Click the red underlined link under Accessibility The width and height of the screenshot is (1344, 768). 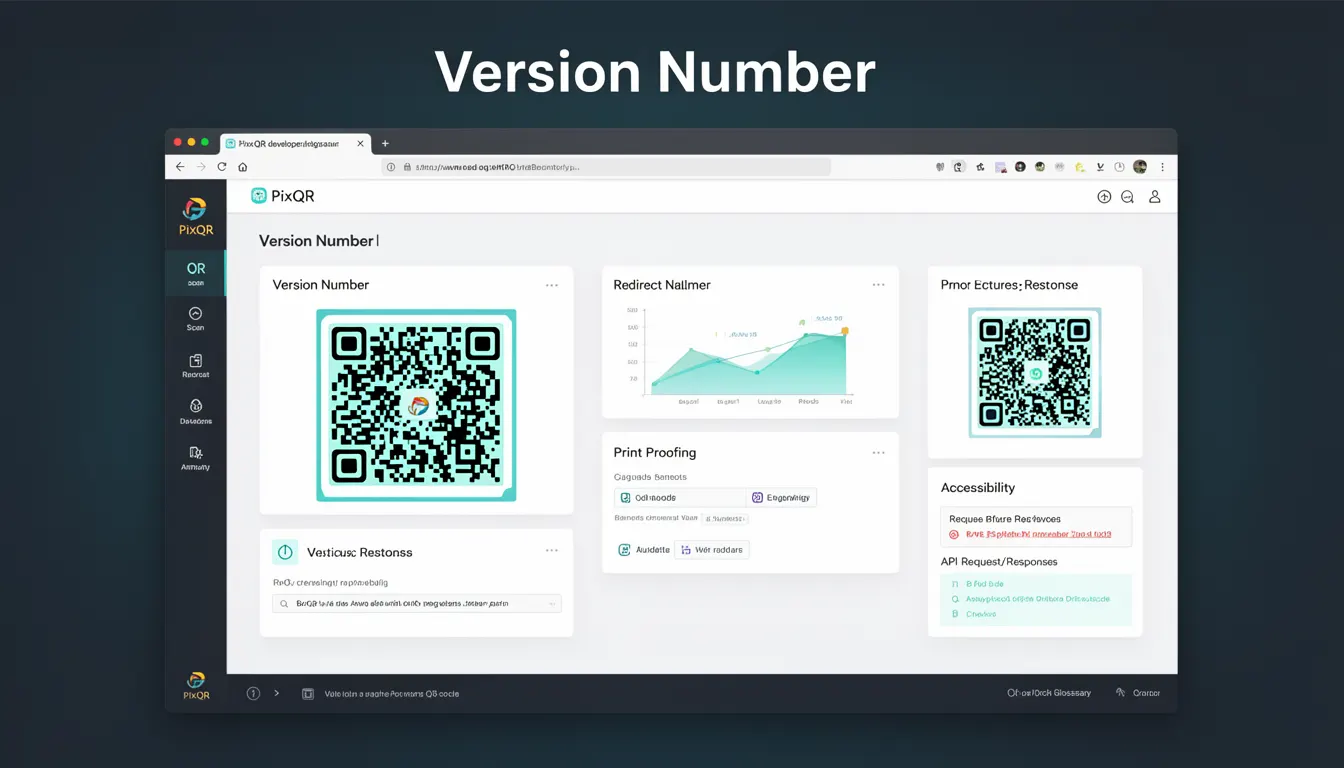(1038, 535)
